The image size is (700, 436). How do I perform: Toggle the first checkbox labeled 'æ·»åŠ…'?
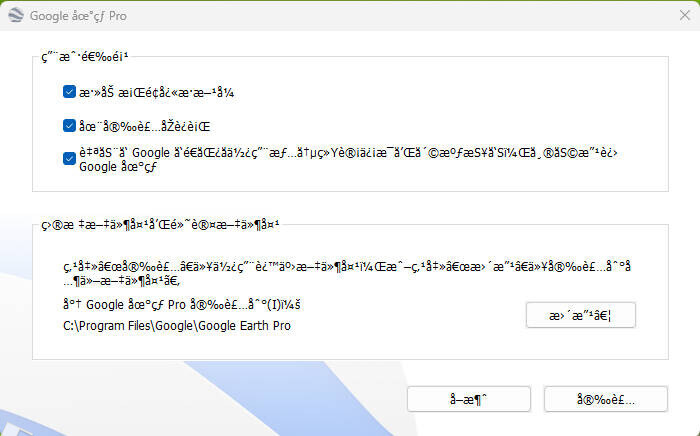coord(69,92)
